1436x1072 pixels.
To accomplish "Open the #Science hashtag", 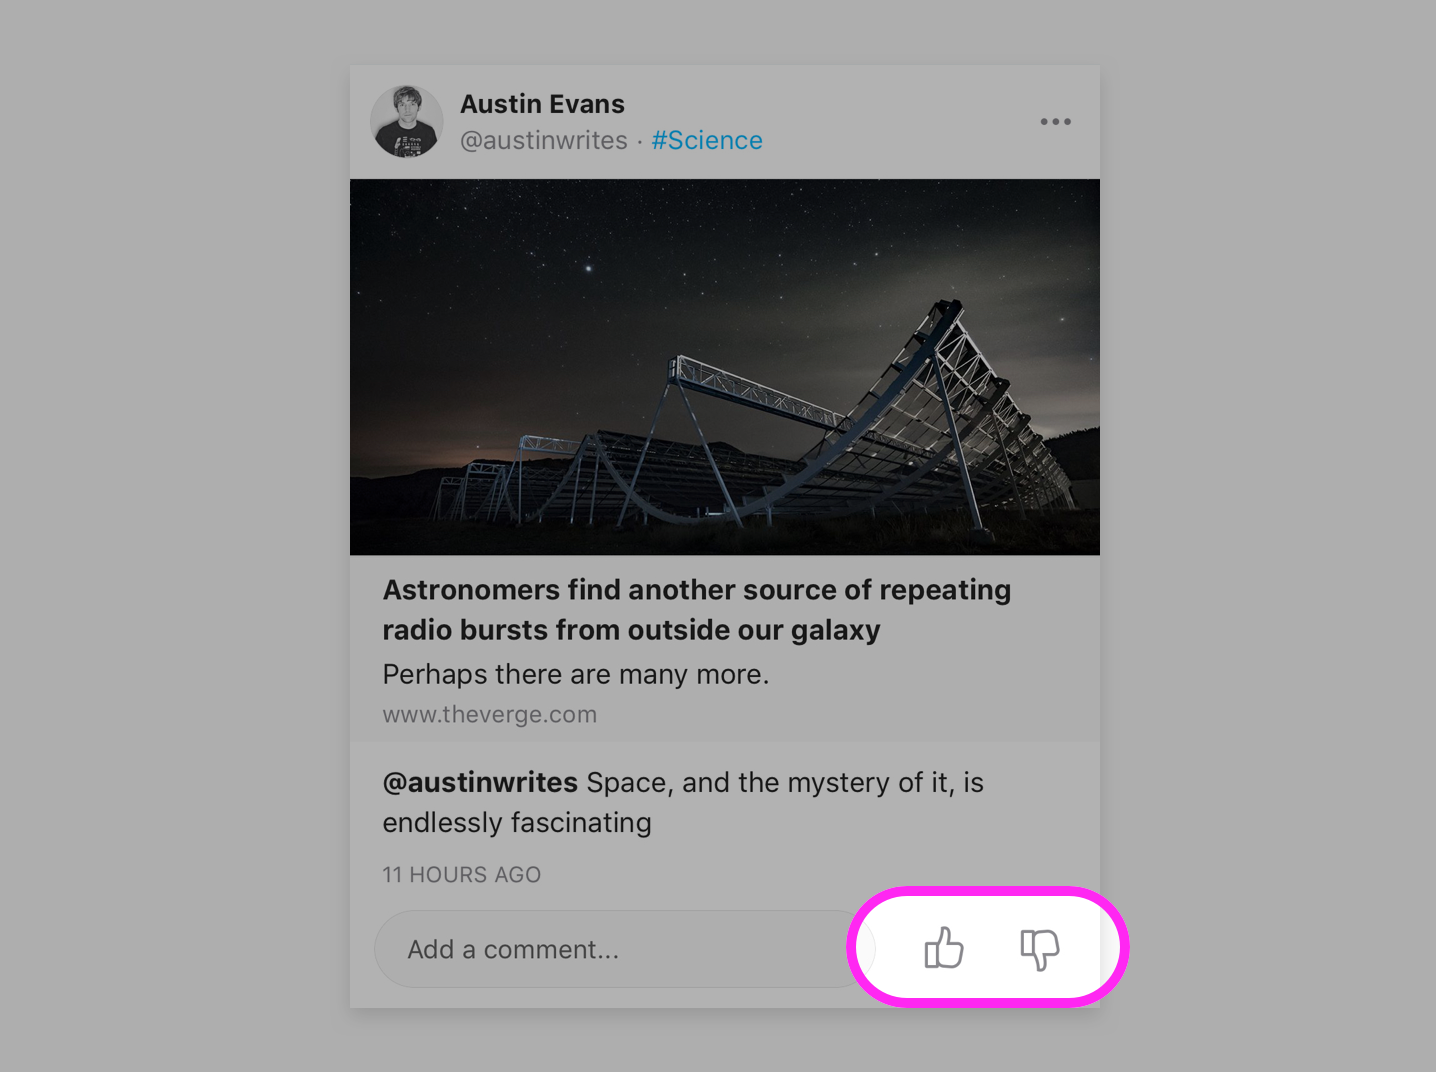I will click(x=707, y=141).
